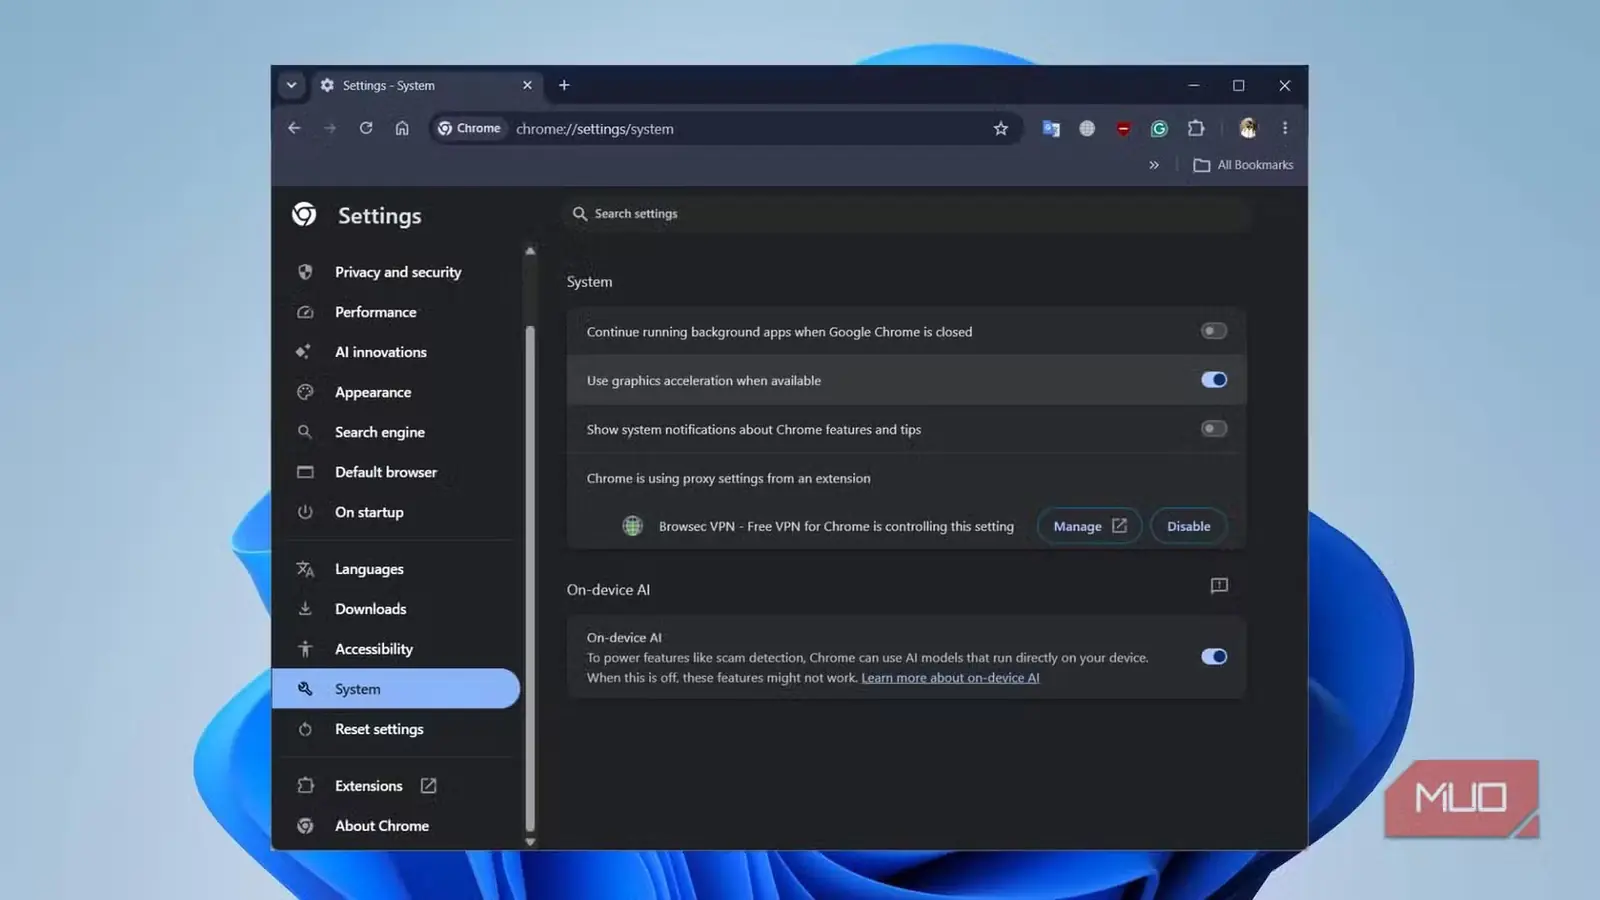Click the Browsec VPN globe icon in proxy row
The image size is (1600, 900).
(632, 526)
